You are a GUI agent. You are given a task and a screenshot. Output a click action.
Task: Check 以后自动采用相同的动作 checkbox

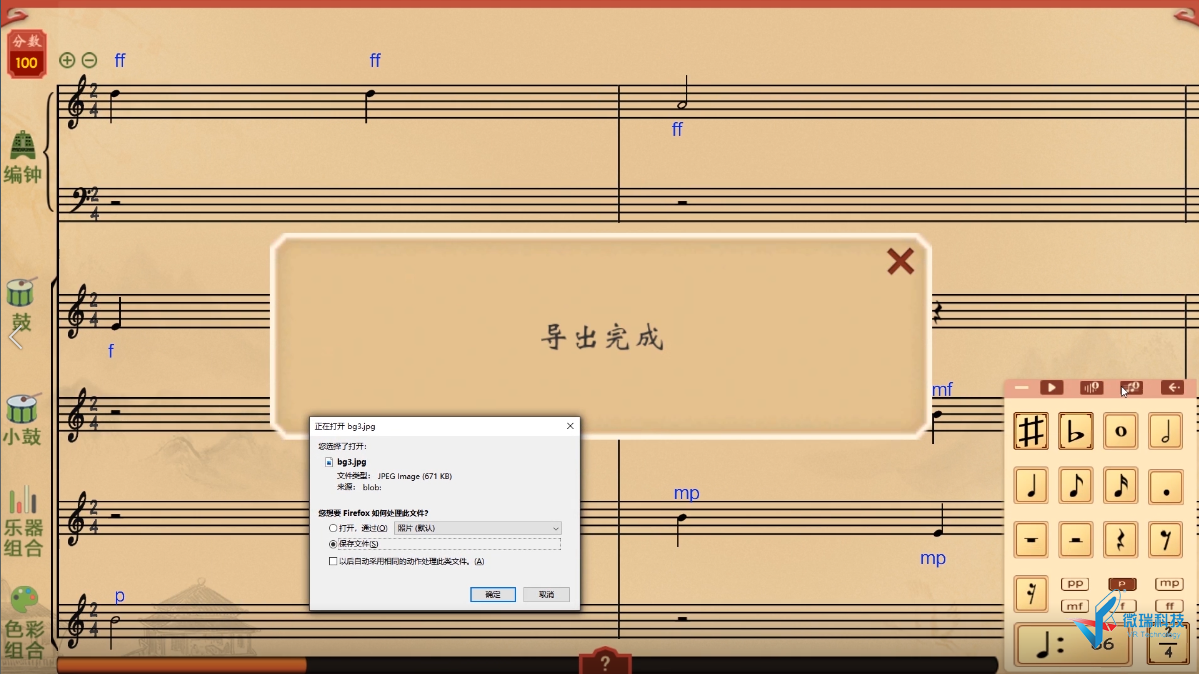333,562
